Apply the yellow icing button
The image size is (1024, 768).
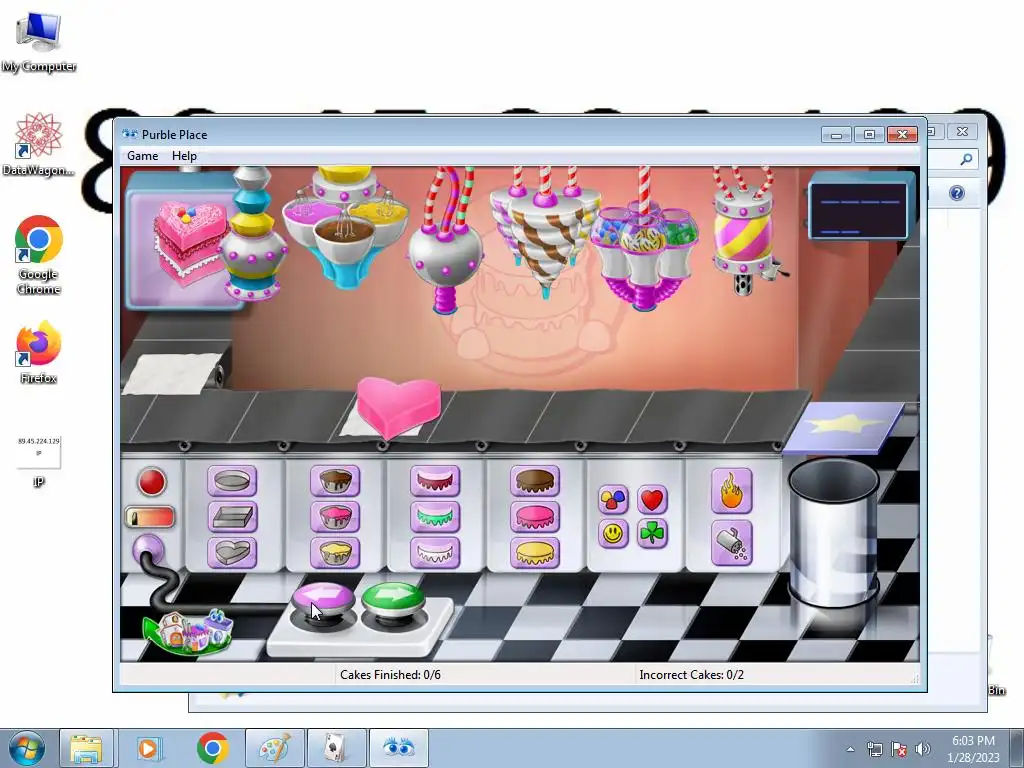click(535, 552)
